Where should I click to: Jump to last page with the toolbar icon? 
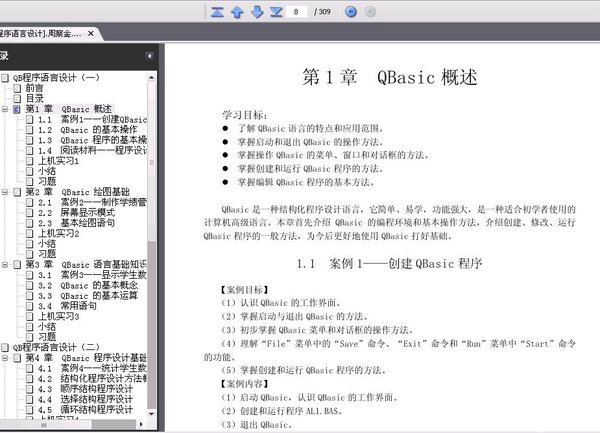click(276, 12)
